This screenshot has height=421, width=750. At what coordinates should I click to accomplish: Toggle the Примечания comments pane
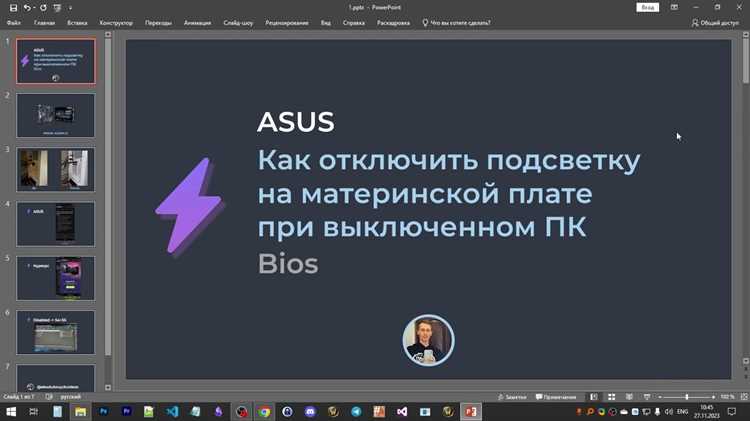coord(556,397)
